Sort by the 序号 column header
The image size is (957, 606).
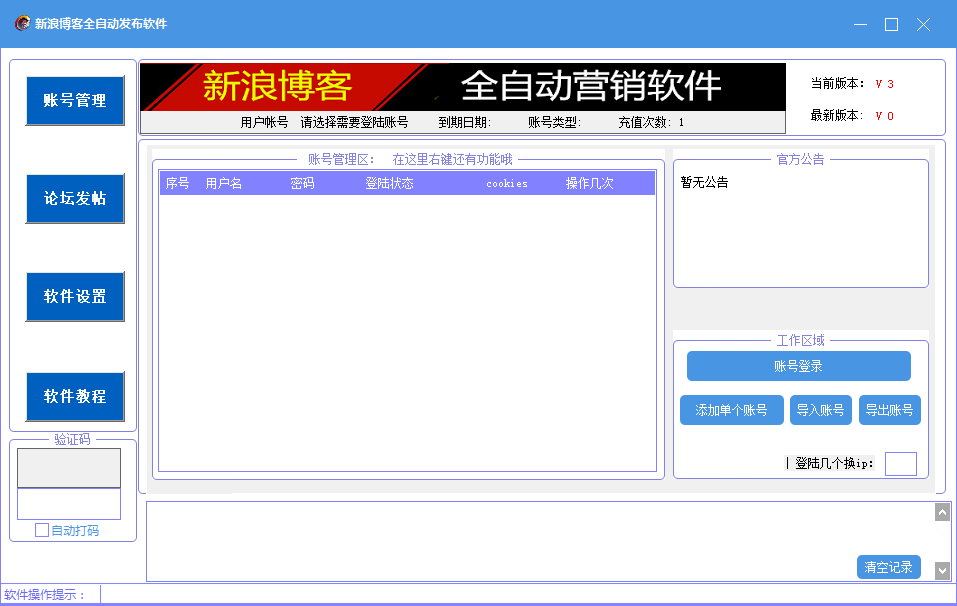178,184
